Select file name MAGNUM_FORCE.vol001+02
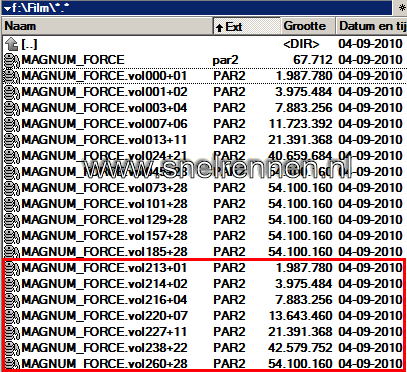 (104, 92)
